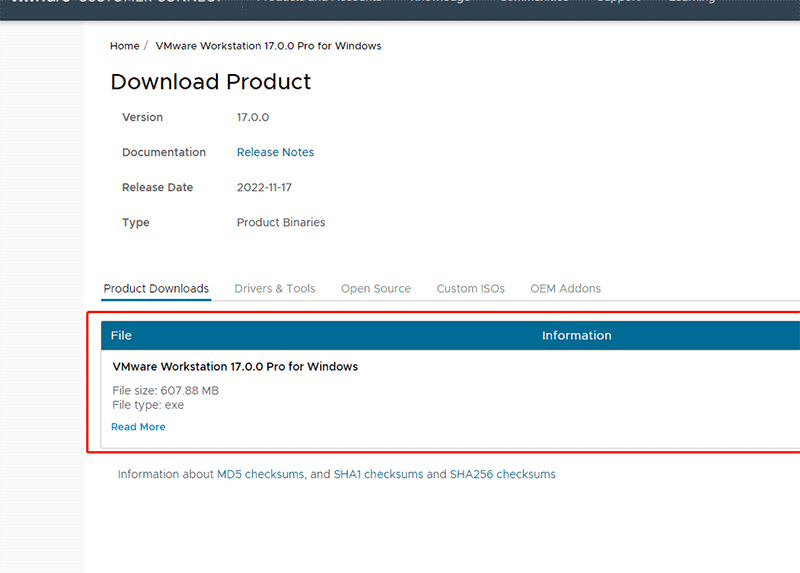
Task: Expand Read More for Workstation download
Action: pos(138,427)
